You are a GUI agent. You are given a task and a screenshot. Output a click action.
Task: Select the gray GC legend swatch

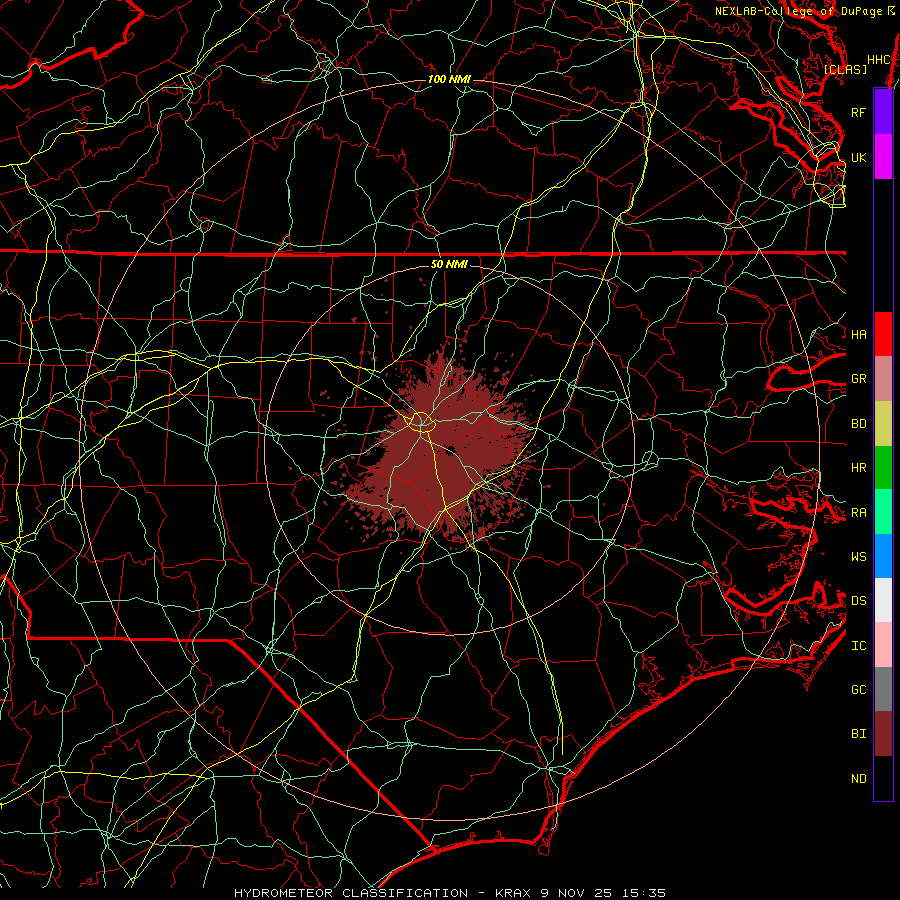click(883, 689)
